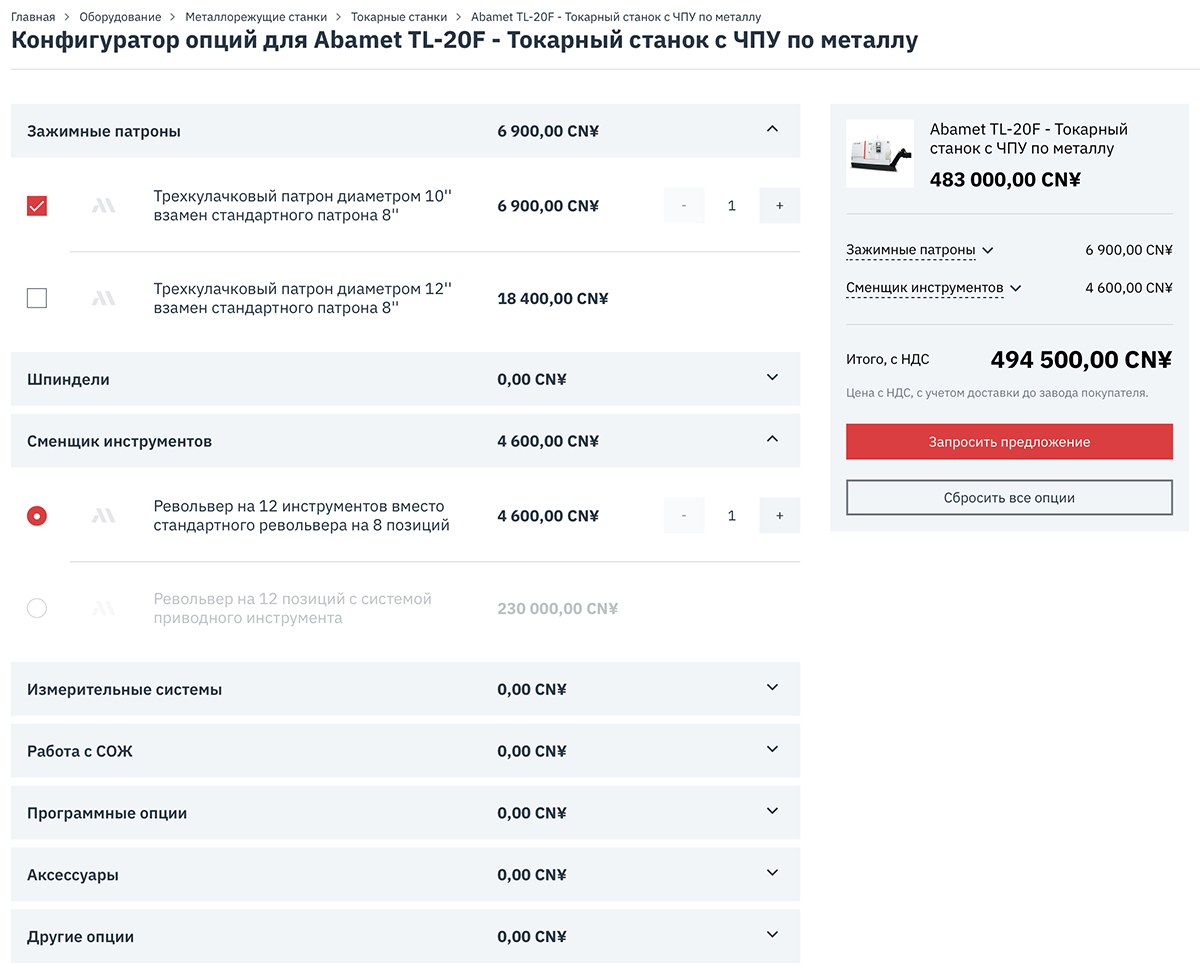
Task: Decrease quantity of the 10'' three-jaw chuck
Action: coord(684,206)
